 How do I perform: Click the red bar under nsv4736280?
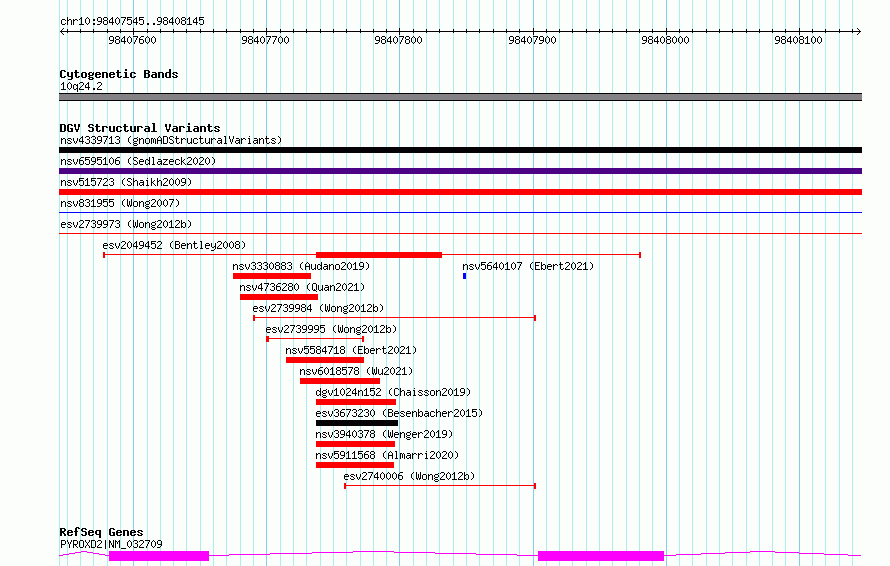pos(279,297)
